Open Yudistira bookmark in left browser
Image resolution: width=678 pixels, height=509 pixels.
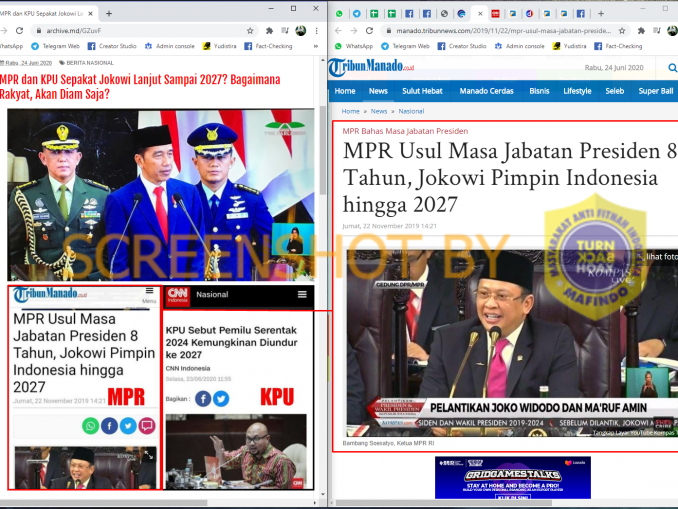(220, 46)
